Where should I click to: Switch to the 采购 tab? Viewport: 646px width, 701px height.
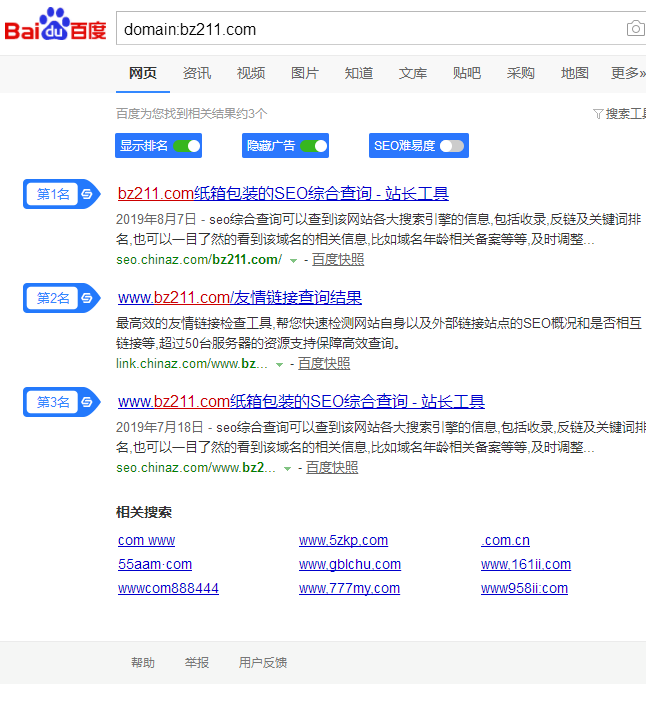point(521,73)
